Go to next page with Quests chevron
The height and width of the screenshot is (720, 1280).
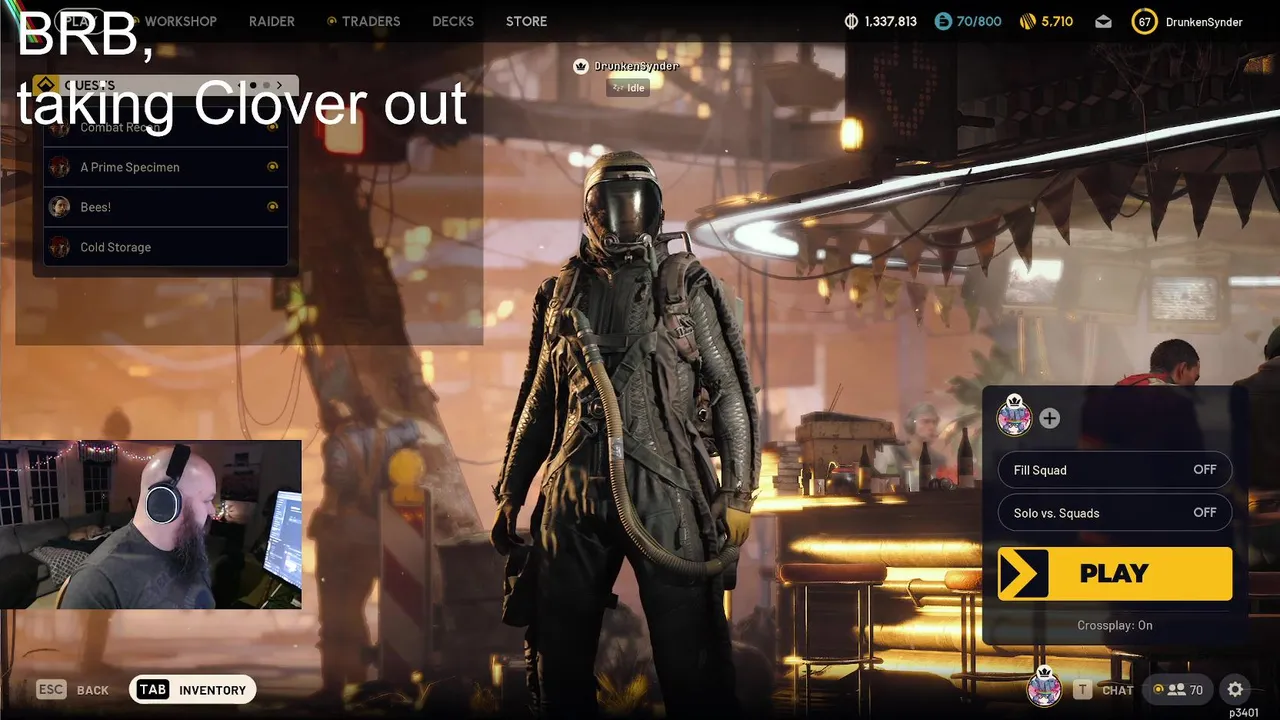[279, 86]
